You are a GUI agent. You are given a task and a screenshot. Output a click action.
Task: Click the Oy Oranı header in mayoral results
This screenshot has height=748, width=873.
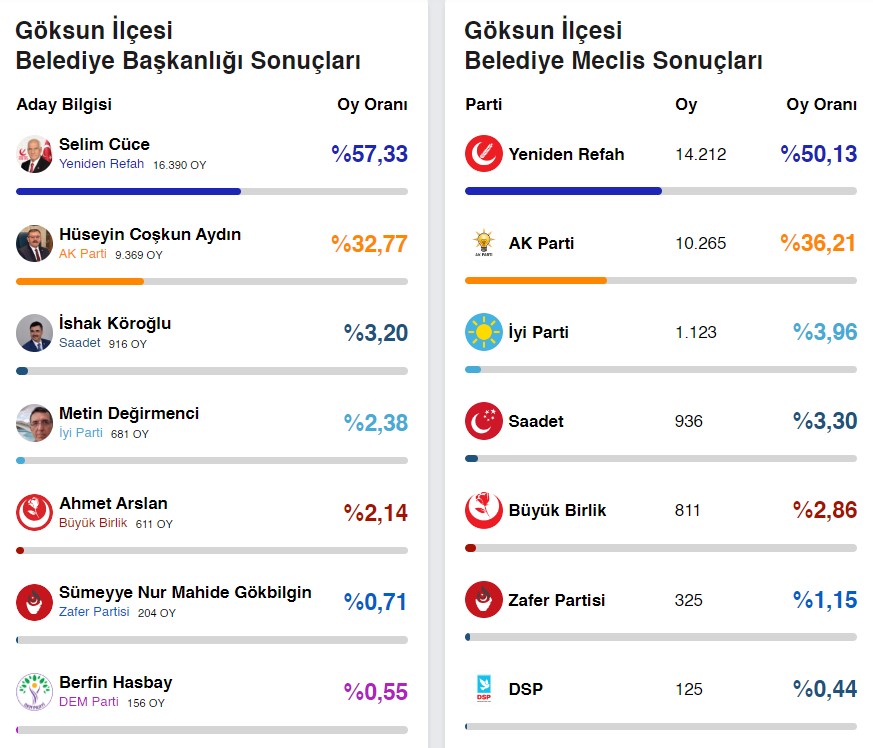(372, 105)
